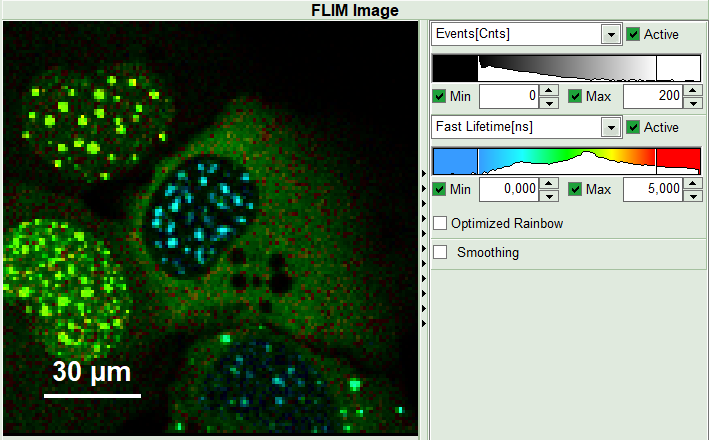This screenshot has width=709, height=440.
Task: Click the Fast Lifetime Min field showing 0,000
Action: pos(509,189)
